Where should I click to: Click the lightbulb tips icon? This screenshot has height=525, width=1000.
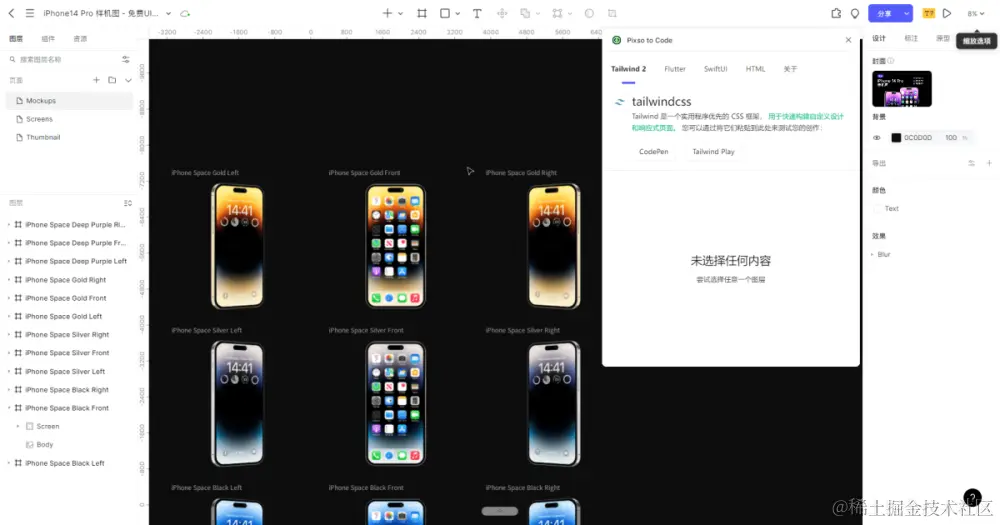(x=855, y=13)
